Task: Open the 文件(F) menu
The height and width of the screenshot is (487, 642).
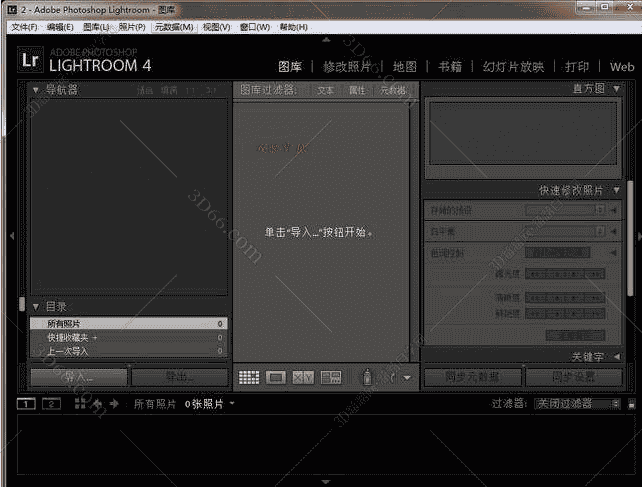Action: [24, 27]
